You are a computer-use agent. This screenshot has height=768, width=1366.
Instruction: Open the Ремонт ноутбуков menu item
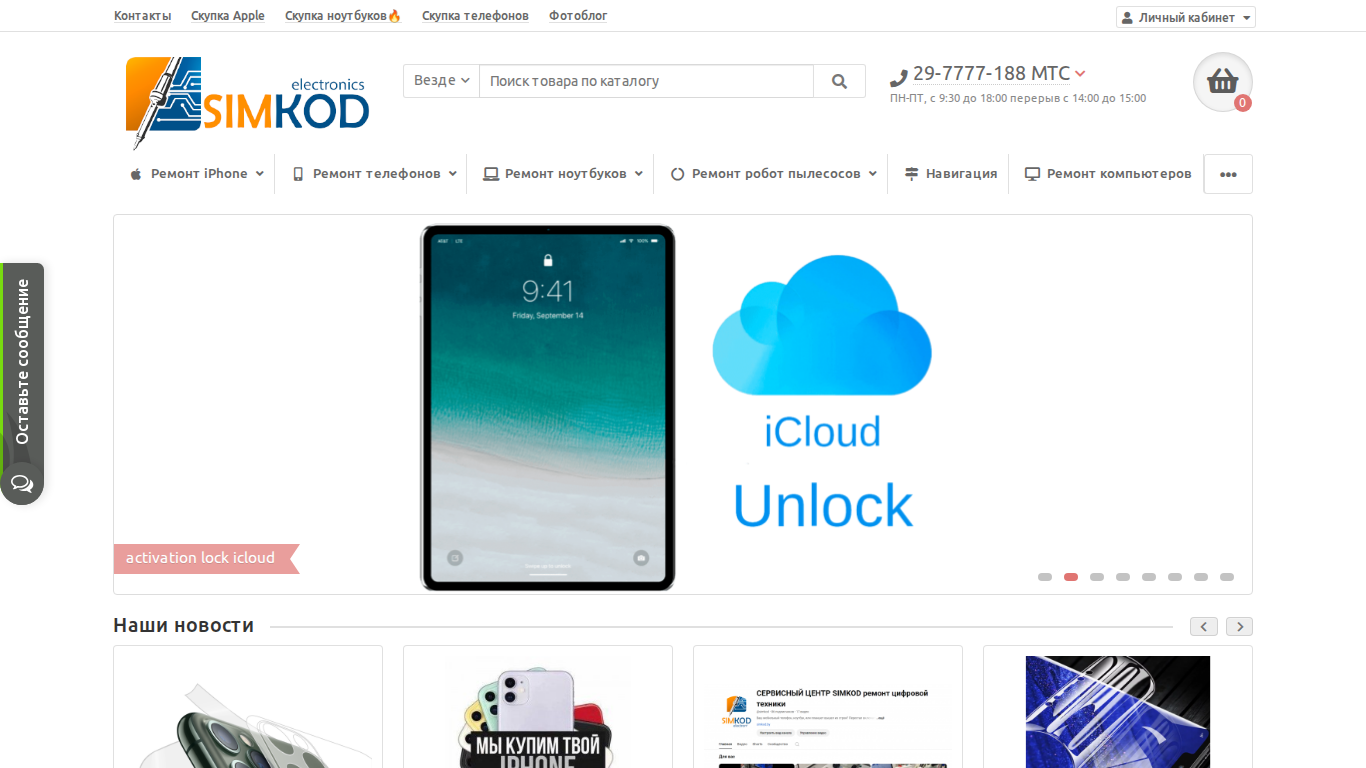(564, 174)
